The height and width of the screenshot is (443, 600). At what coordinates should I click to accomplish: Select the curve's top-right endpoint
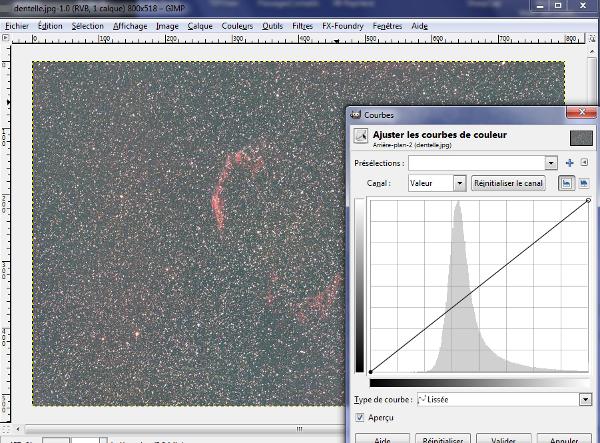coord(588,200)
